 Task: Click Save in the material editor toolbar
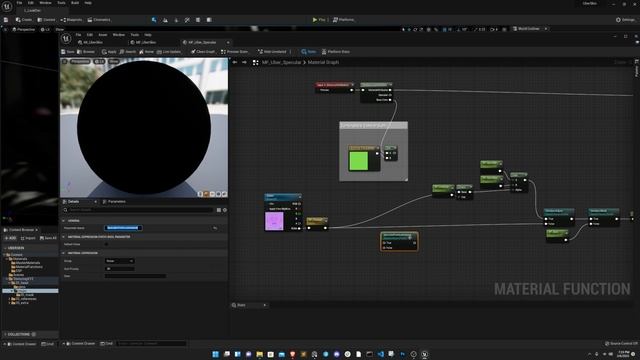[x=68, y=52]
